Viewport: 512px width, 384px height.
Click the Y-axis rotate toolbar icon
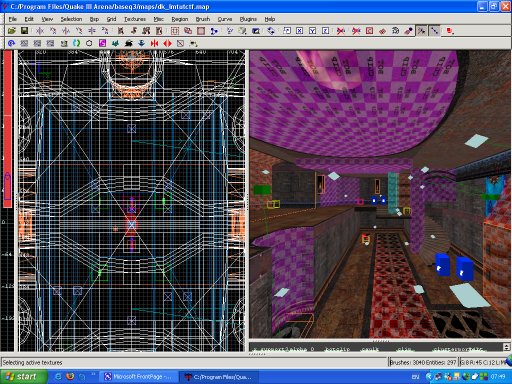[79, 31]
